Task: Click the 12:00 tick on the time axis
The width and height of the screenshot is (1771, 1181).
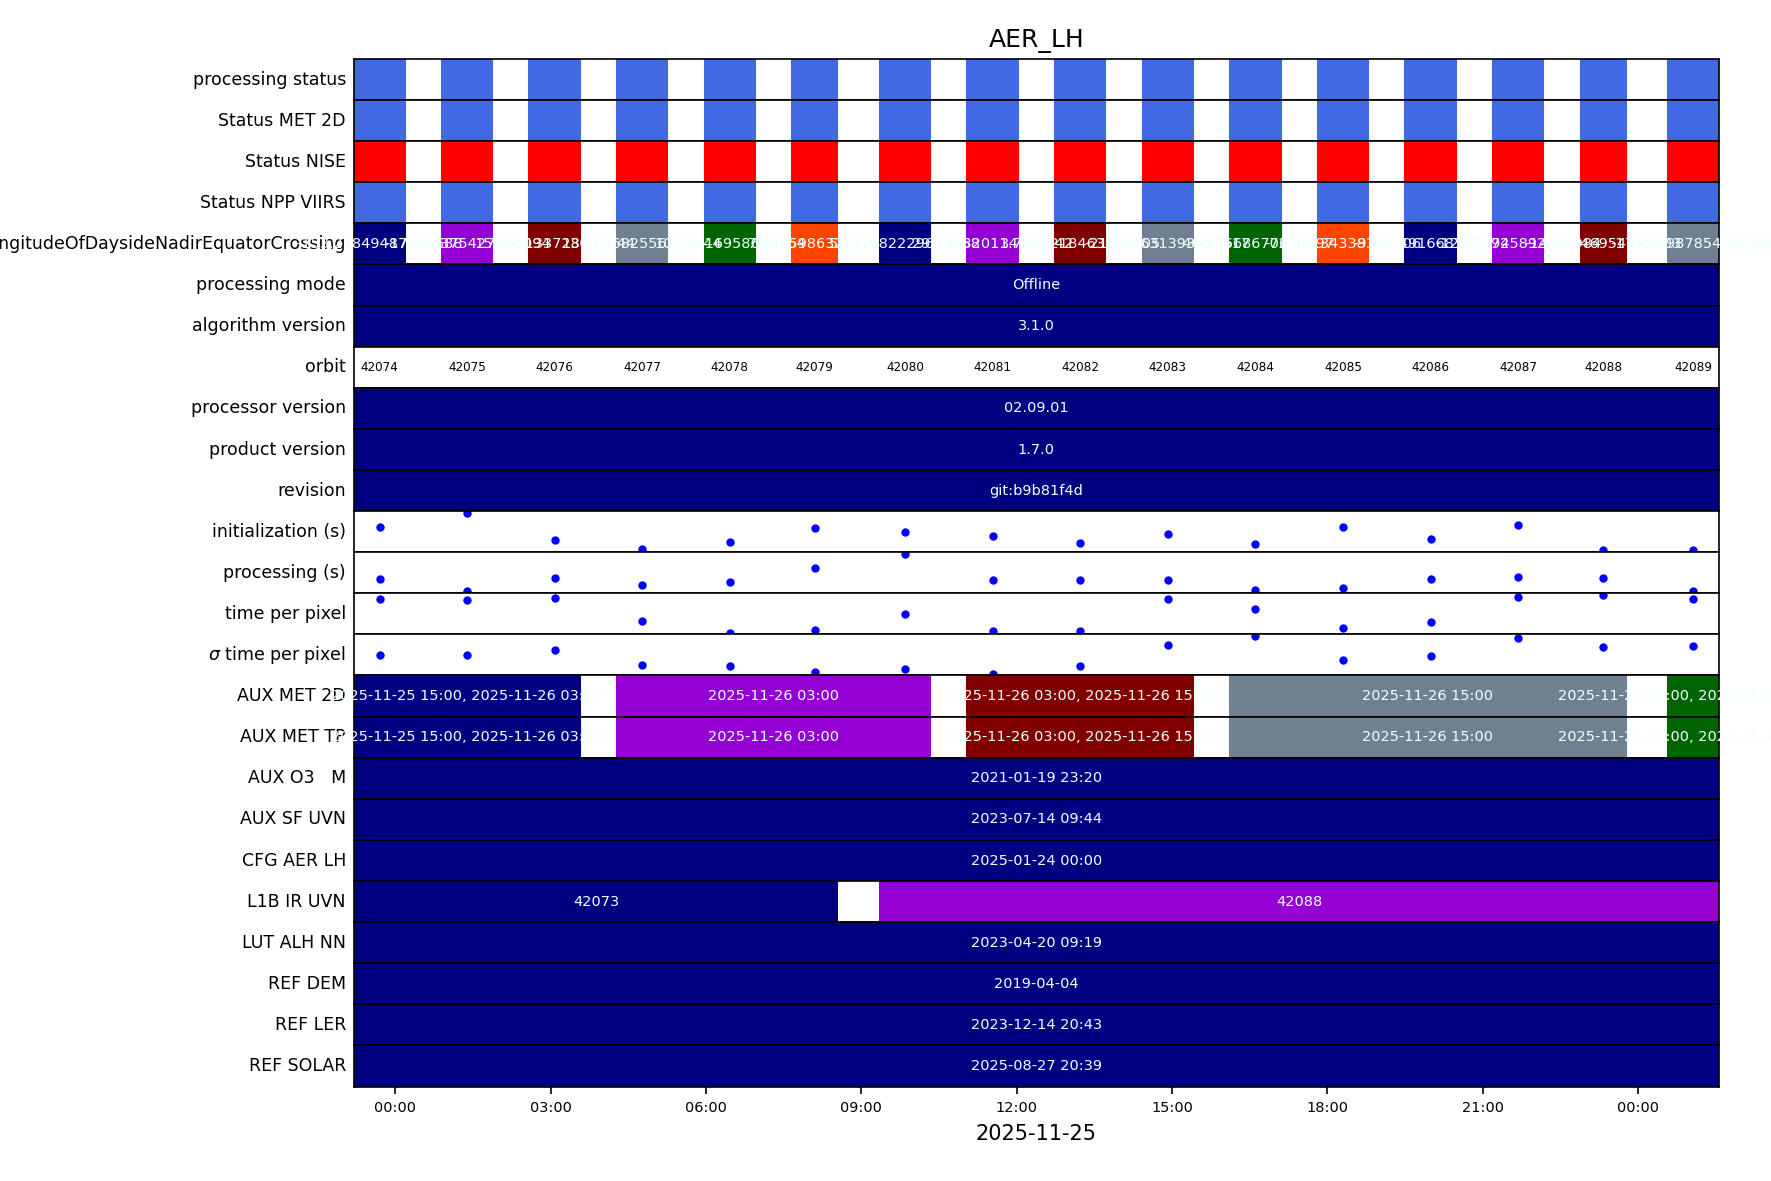Action: tap(1016, 1107)
